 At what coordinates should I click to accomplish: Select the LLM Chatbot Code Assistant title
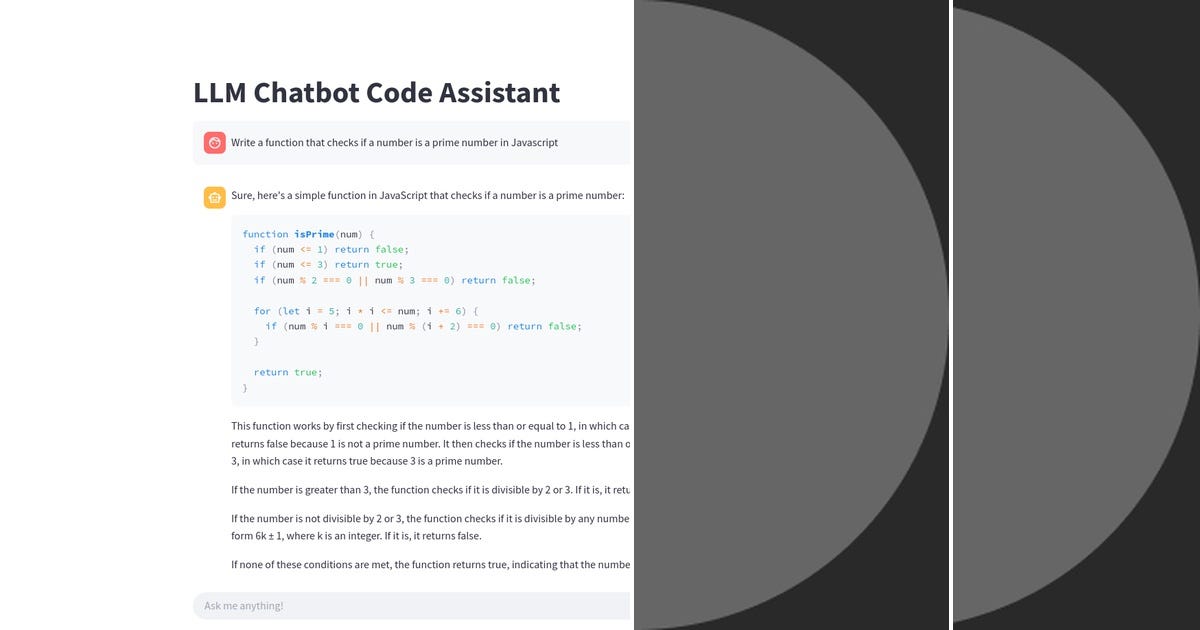[x=375, y=92]
